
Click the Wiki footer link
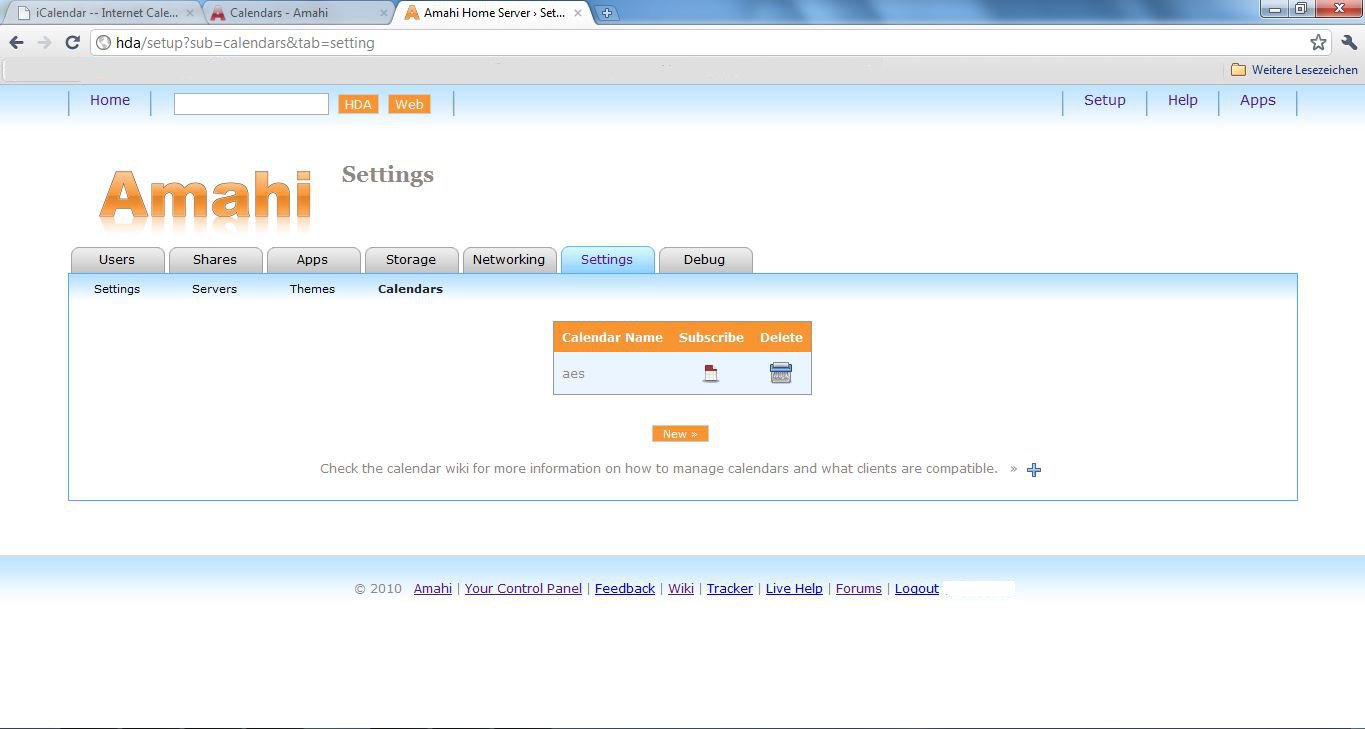[681, 589]
